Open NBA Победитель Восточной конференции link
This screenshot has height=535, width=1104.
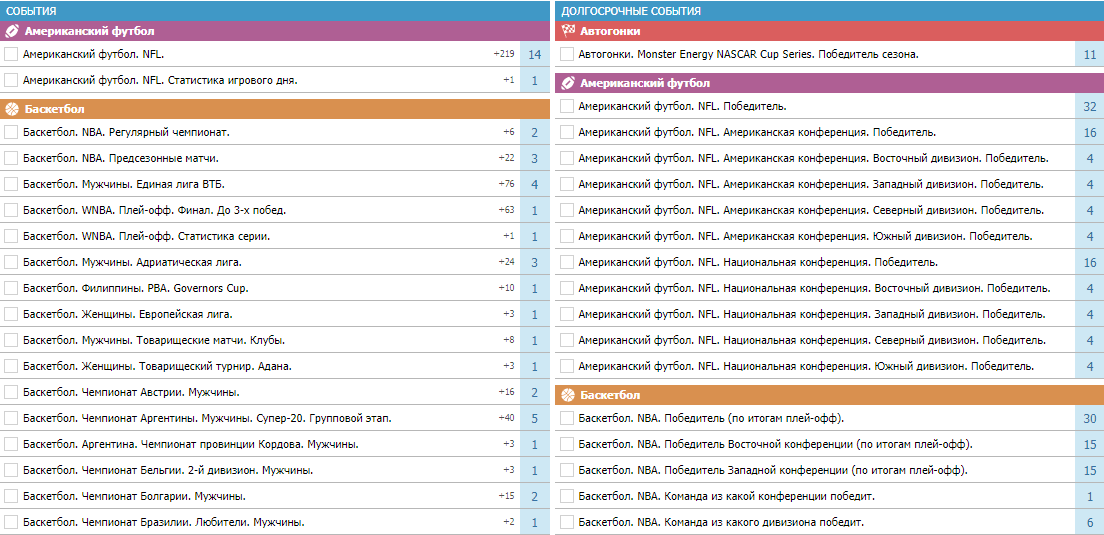tap(775, 444)
